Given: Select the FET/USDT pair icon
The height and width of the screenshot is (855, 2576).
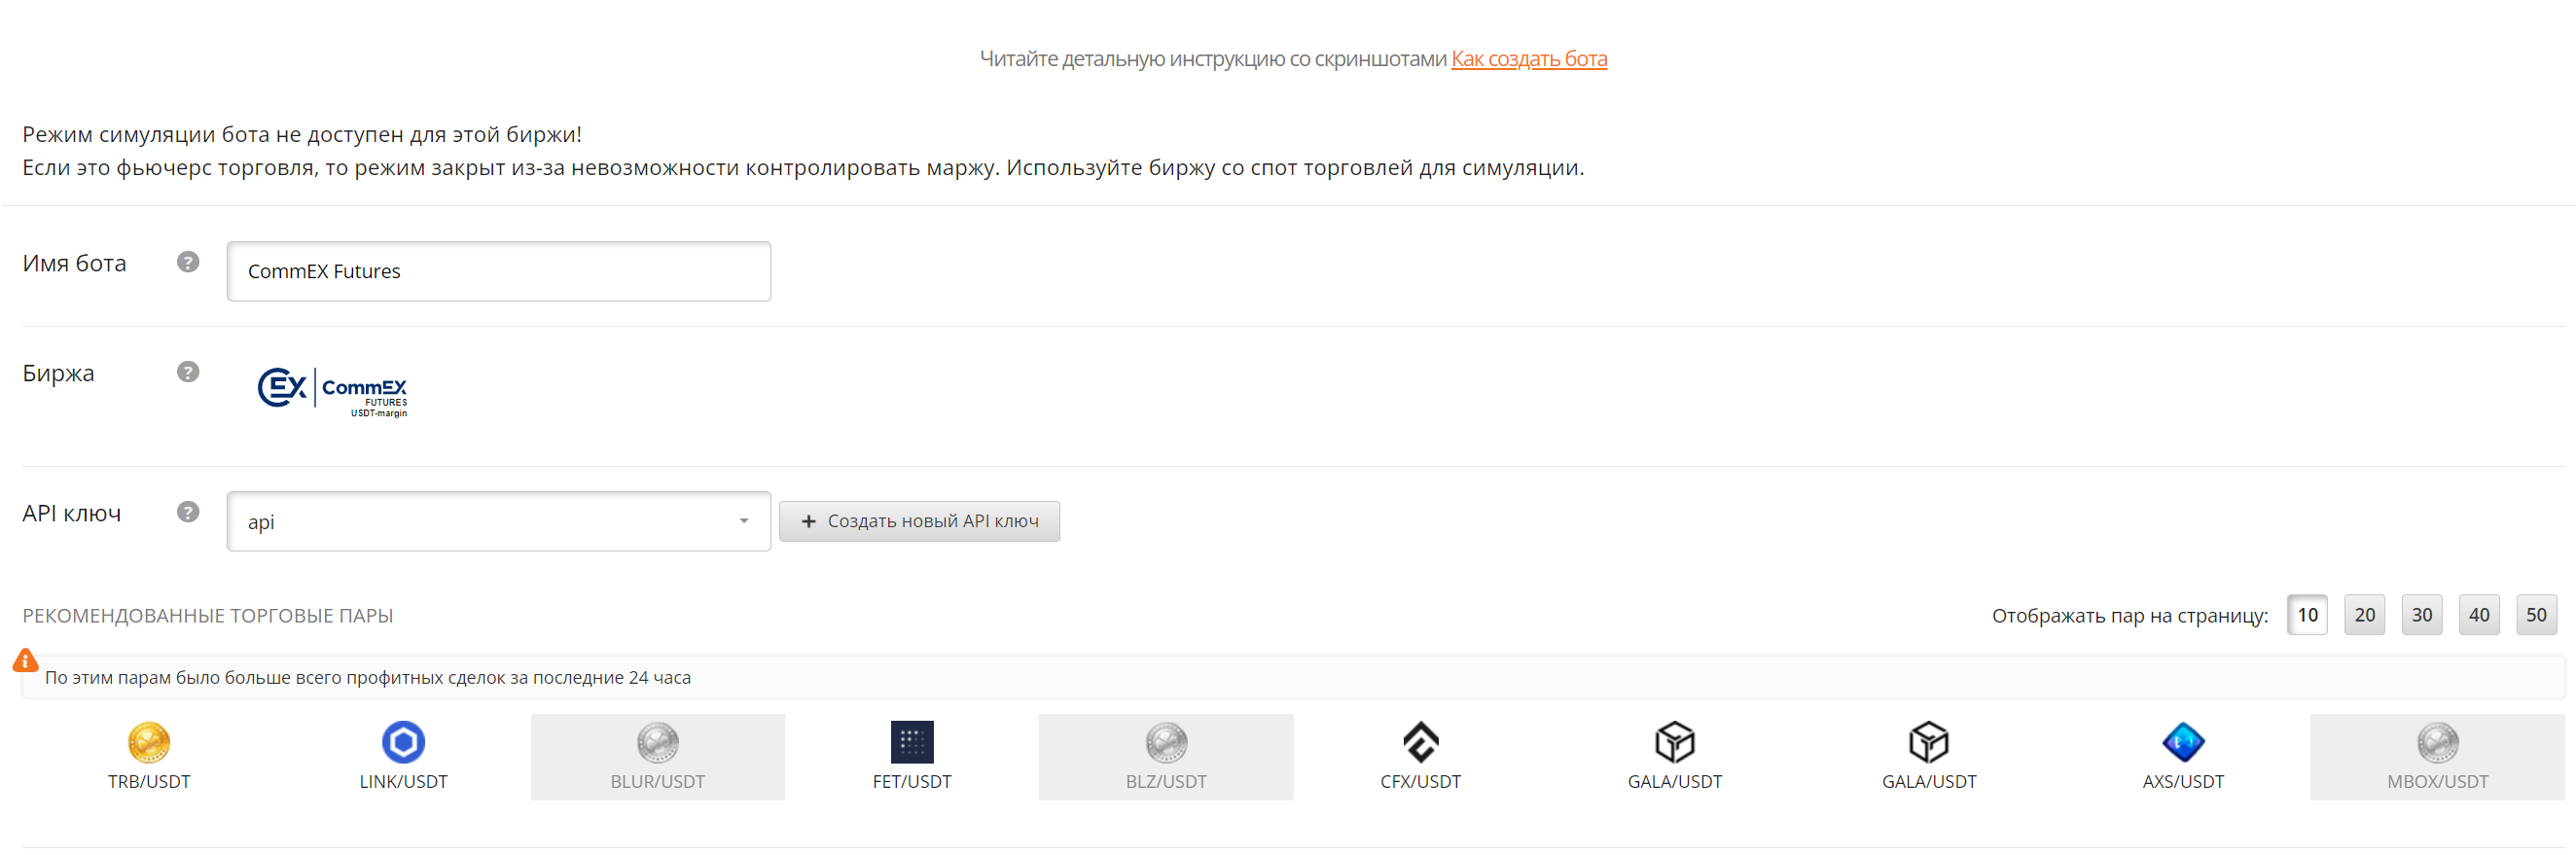Looking at the screenshot, I should point(912,742).
